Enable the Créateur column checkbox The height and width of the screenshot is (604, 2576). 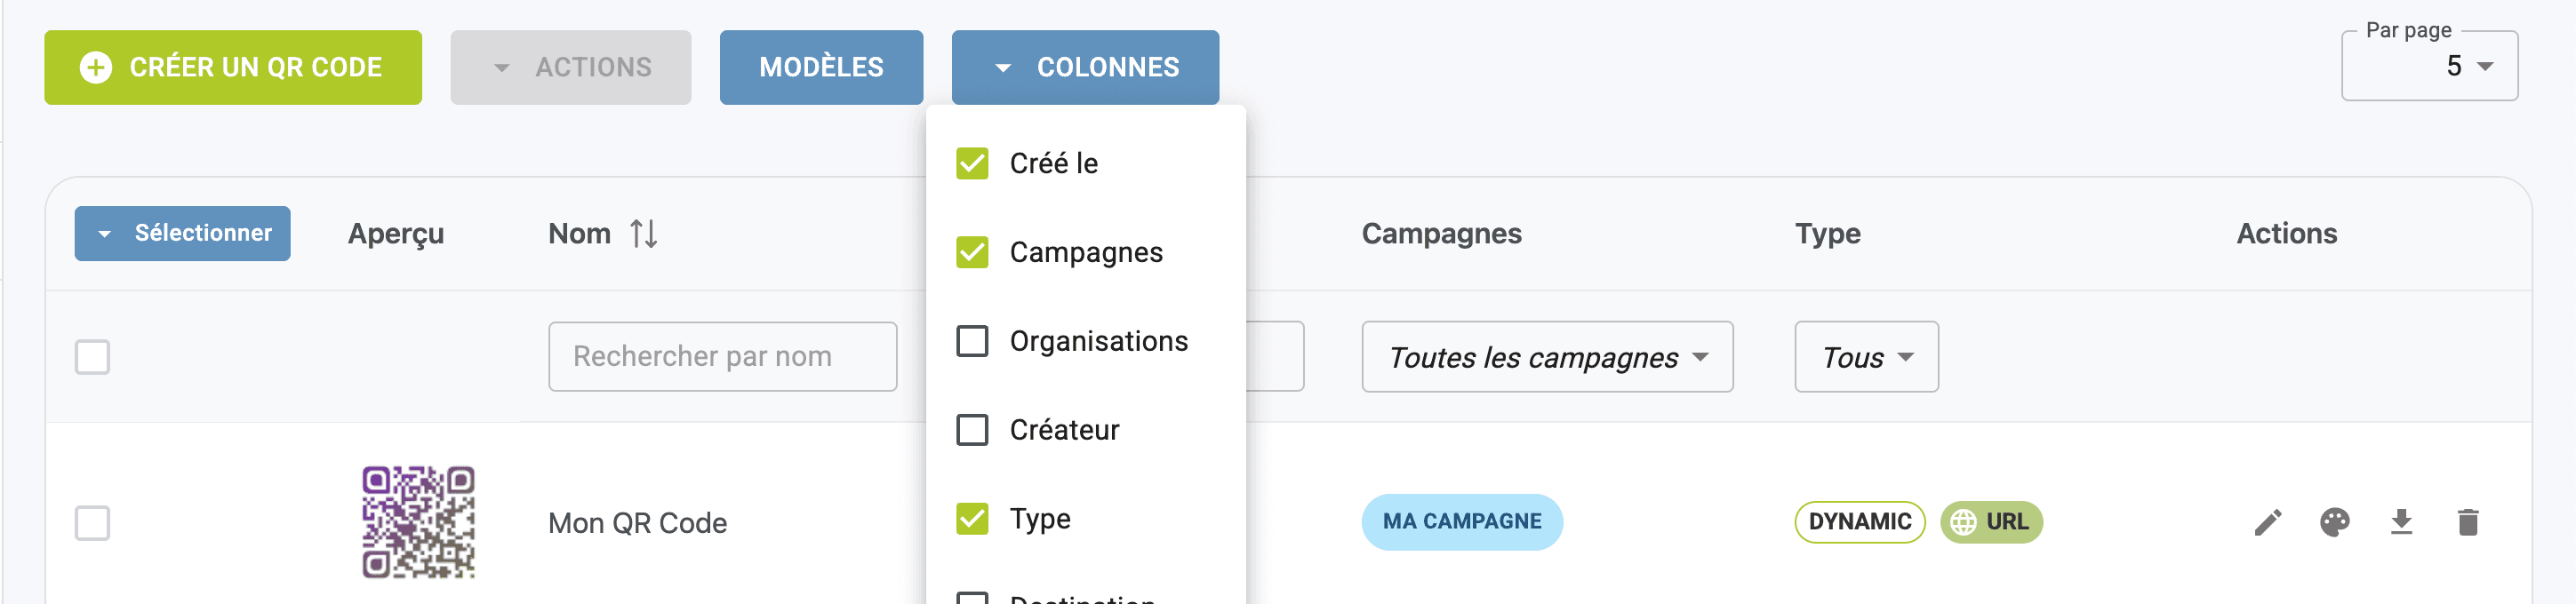(x=972, y=430)
